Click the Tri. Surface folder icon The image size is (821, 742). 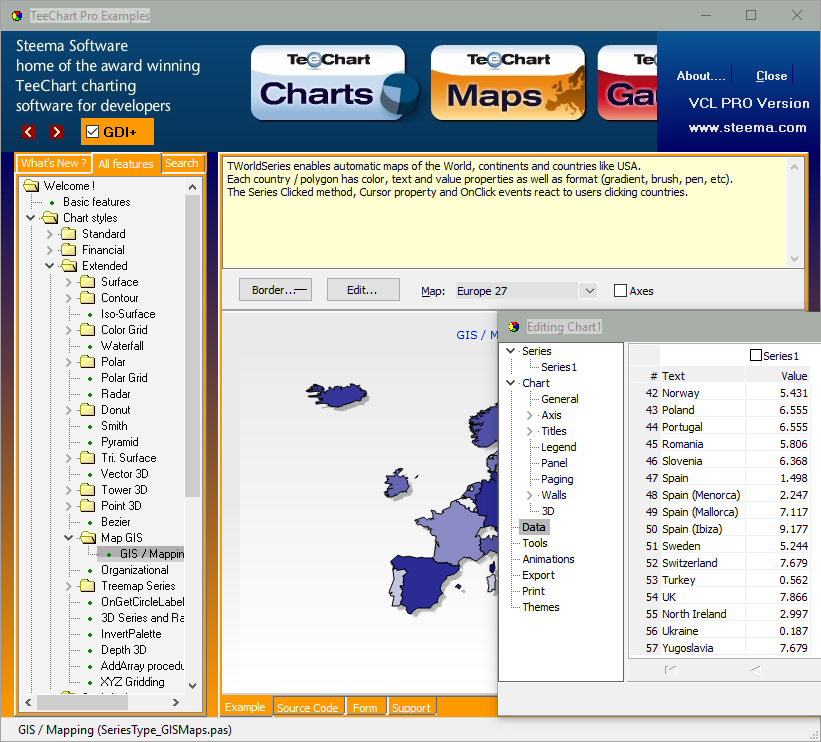tap(87, 458)
